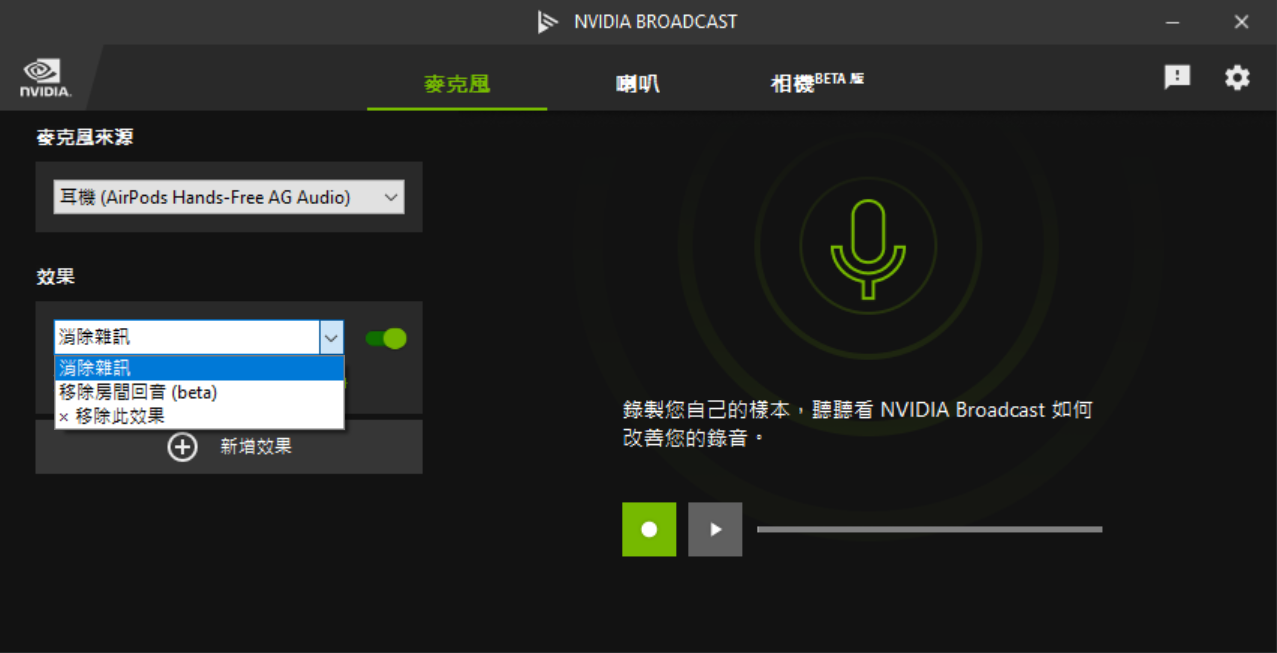The width and height of the screenshot is (1277, 653).
Task: Open the 麥克風來源 device dropdown
Action: (229, 197)
